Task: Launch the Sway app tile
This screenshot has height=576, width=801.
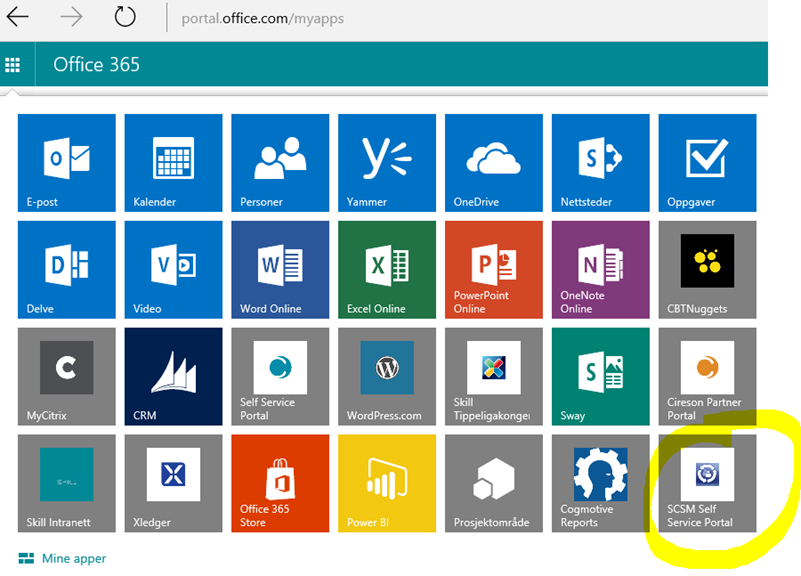Action: [x=601, y=376]
